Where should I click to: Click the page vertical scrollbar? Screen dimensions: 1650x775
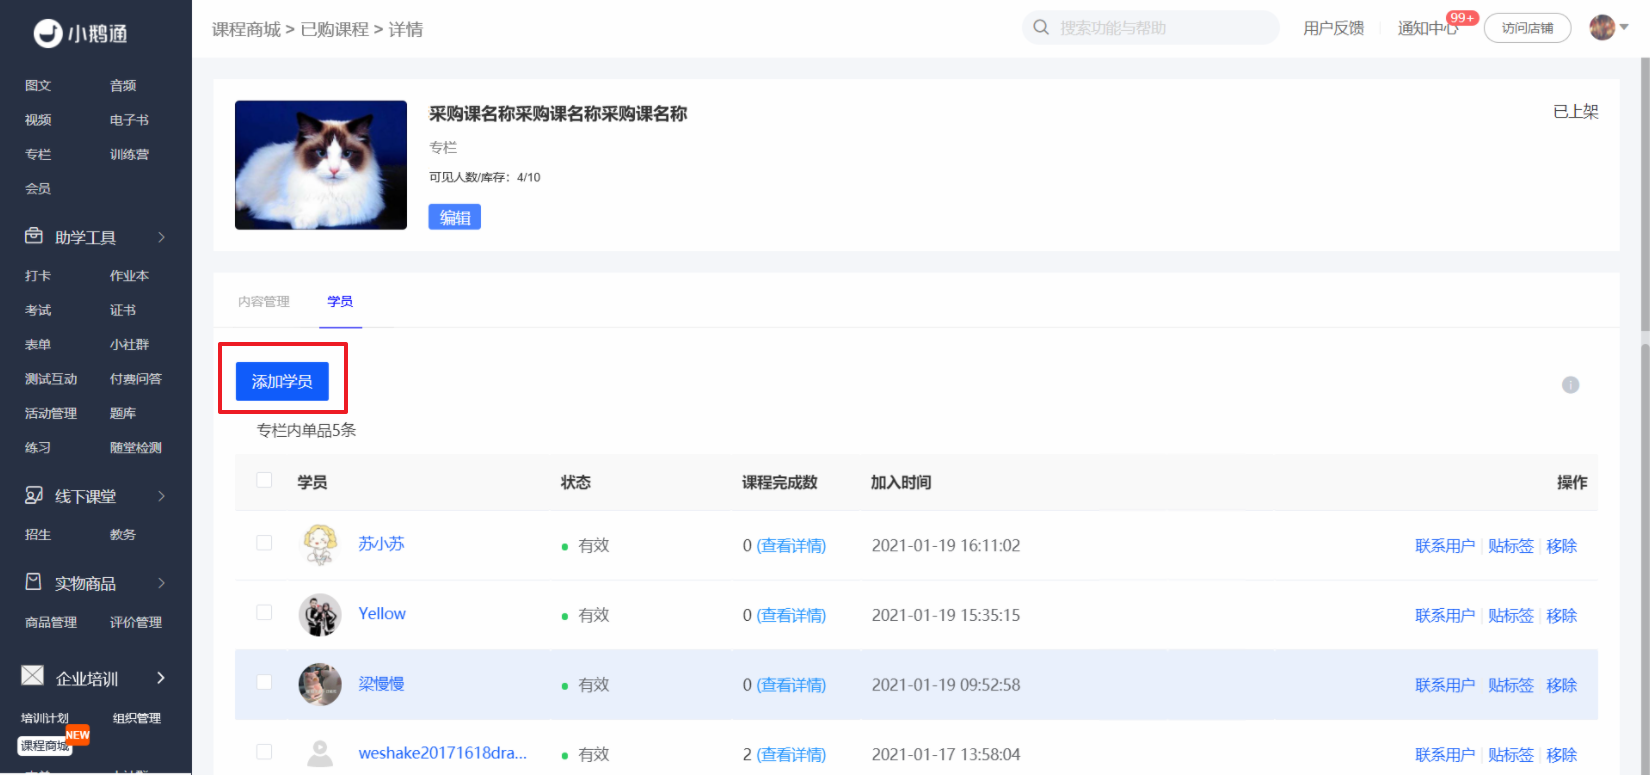point(1645,195)
